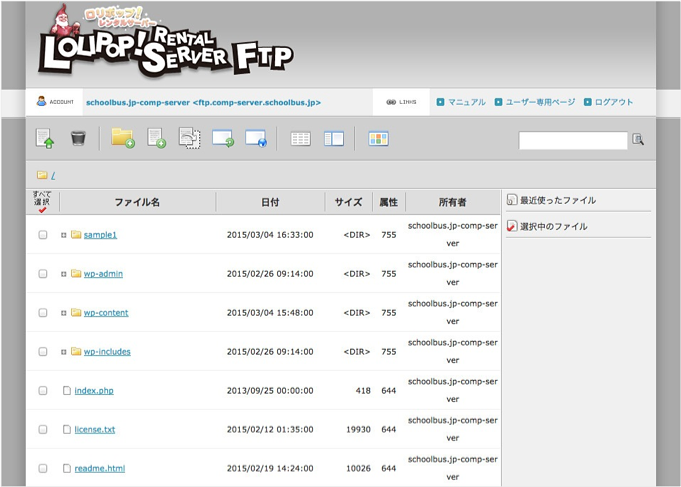
Task: Tick the readme.html row checkbox
Action: pos(43,468)
